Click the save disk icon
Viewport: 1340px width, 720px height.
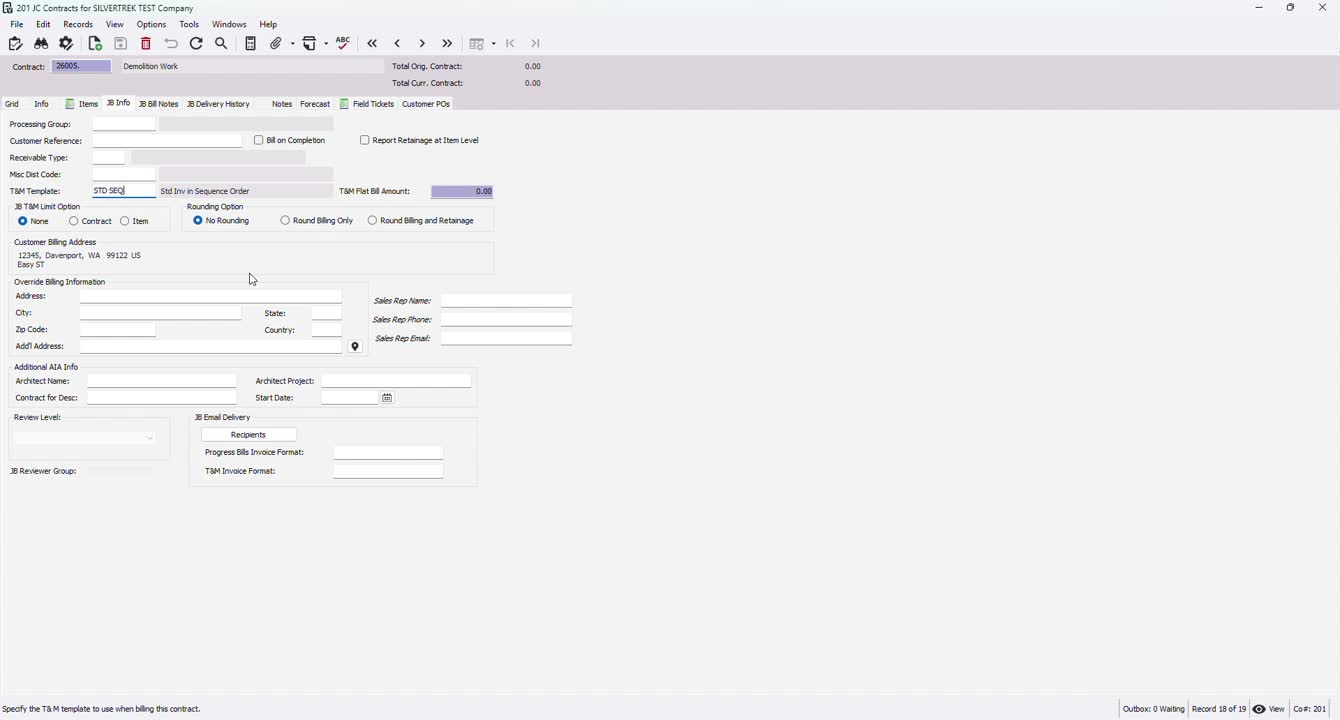click(x=120, y=44)
